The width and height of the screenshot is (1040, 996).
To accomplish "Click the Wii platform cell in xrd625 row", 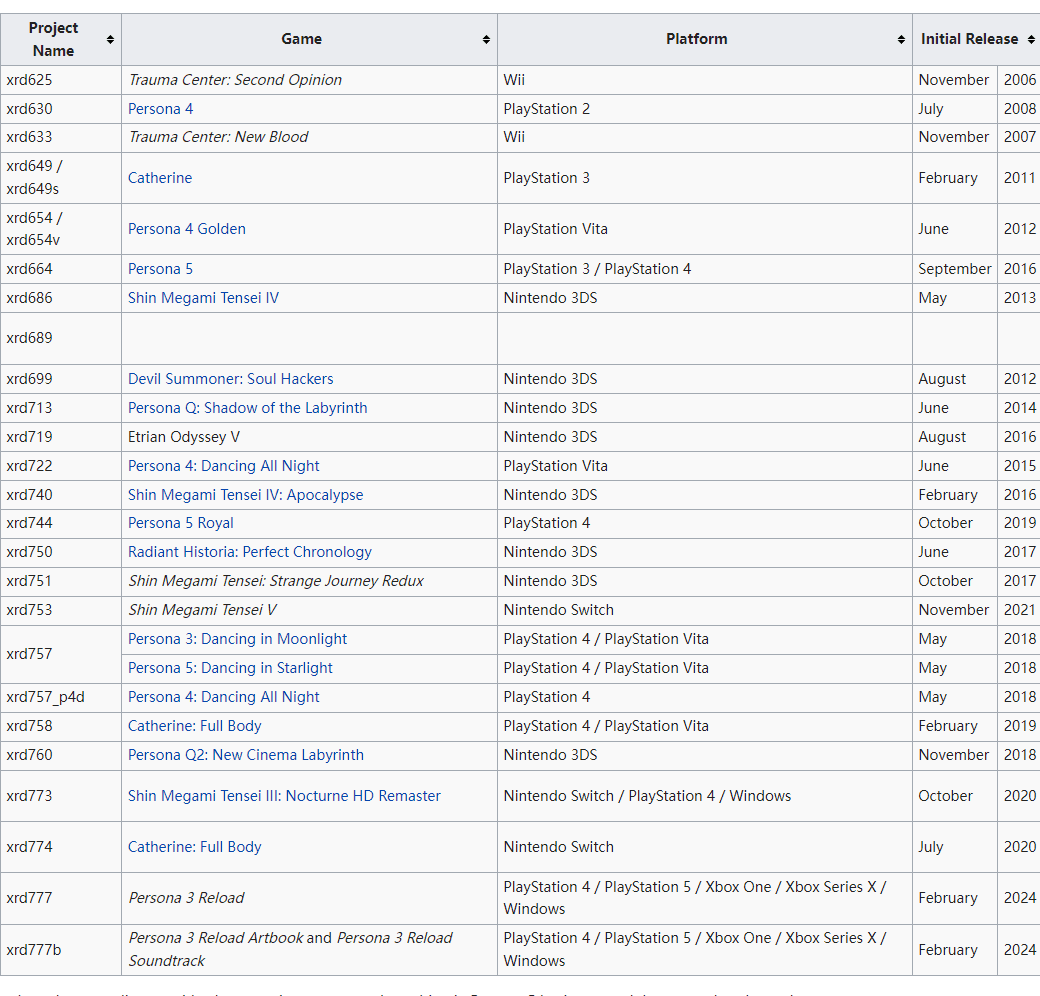I will tap(704, 80).
